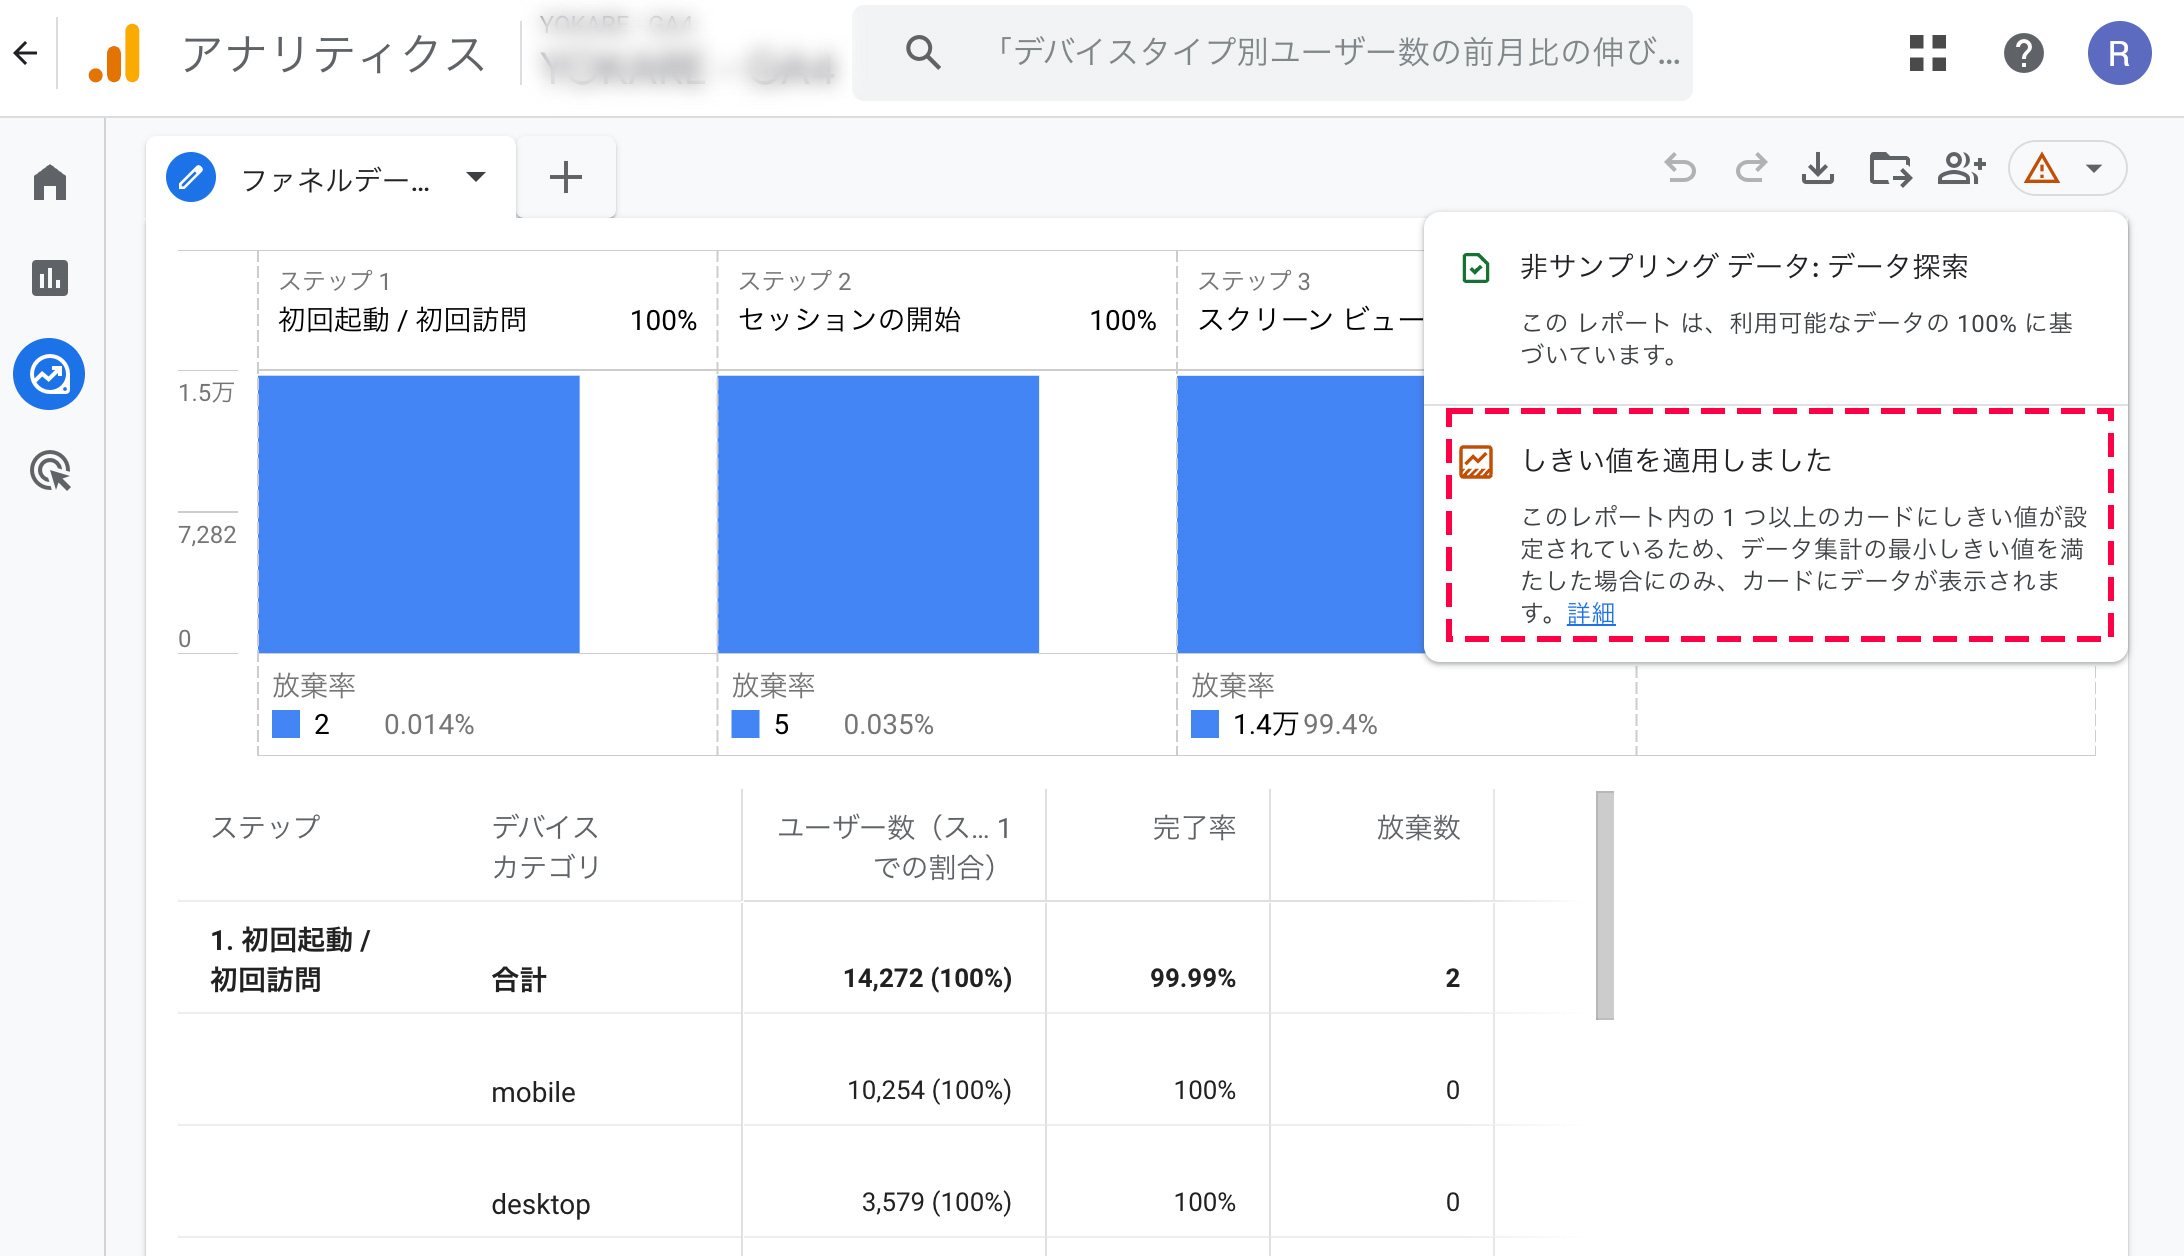Click the ステップ 1 funnel bar
Viewport: 2184px width, 1256px height.
click(x=419, y=514)
